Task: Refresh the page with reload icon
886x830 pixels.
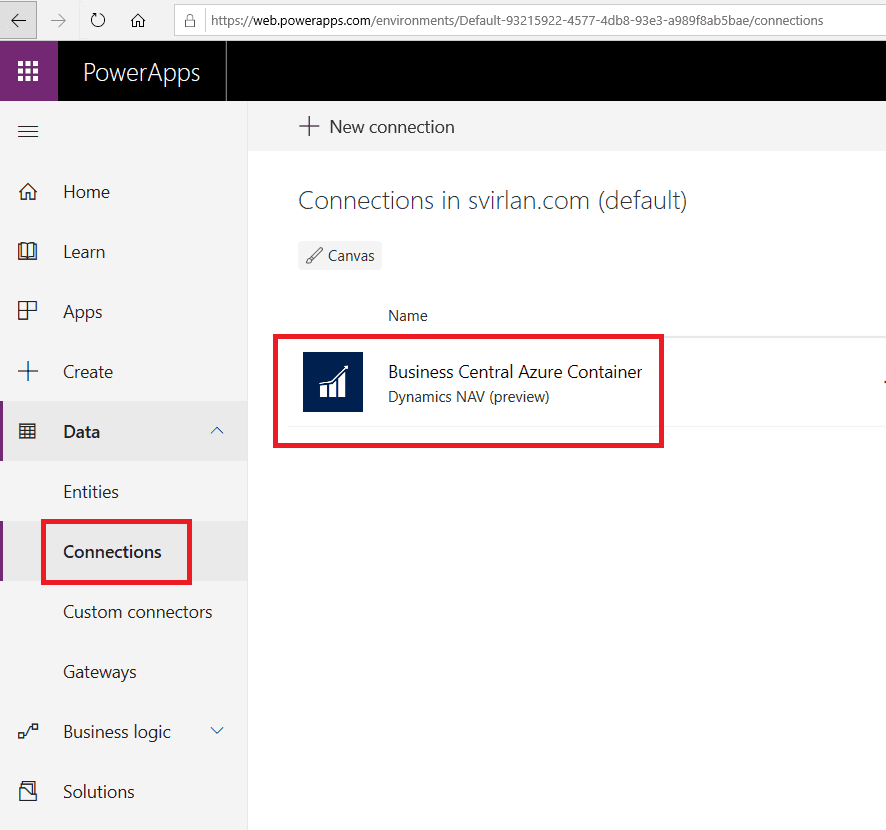Action: [98, 21]
